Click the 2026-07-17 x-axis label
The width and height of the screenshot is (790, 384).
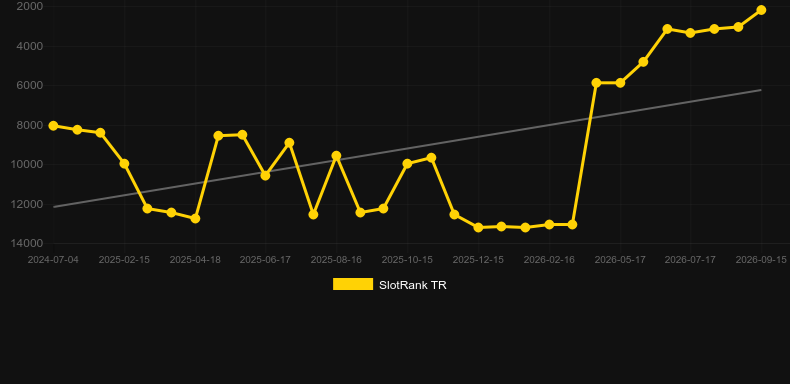tap(690, 260)
